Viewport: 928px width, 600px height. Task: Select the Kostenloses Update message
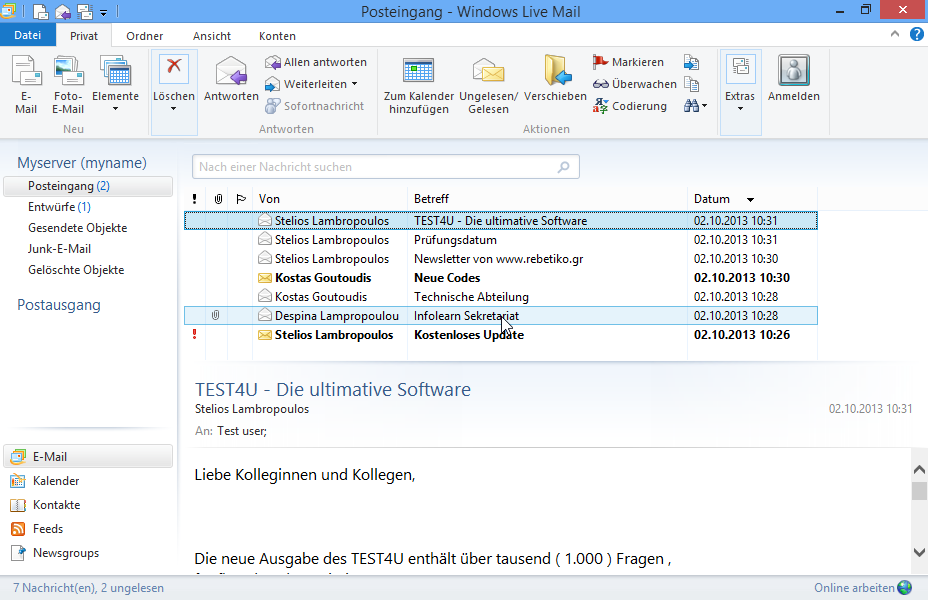pos(501,334)
